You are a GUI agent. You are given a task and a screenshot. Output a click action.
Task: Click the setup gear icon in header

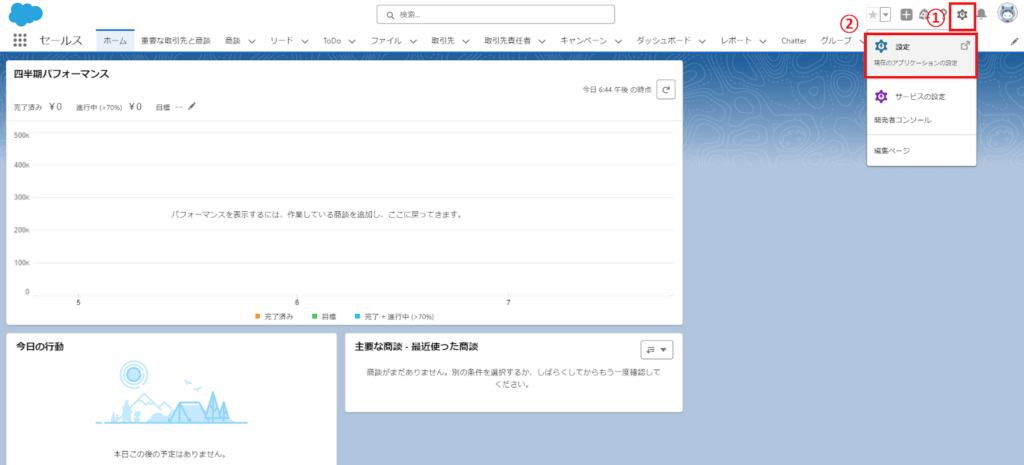click(961, 15)
